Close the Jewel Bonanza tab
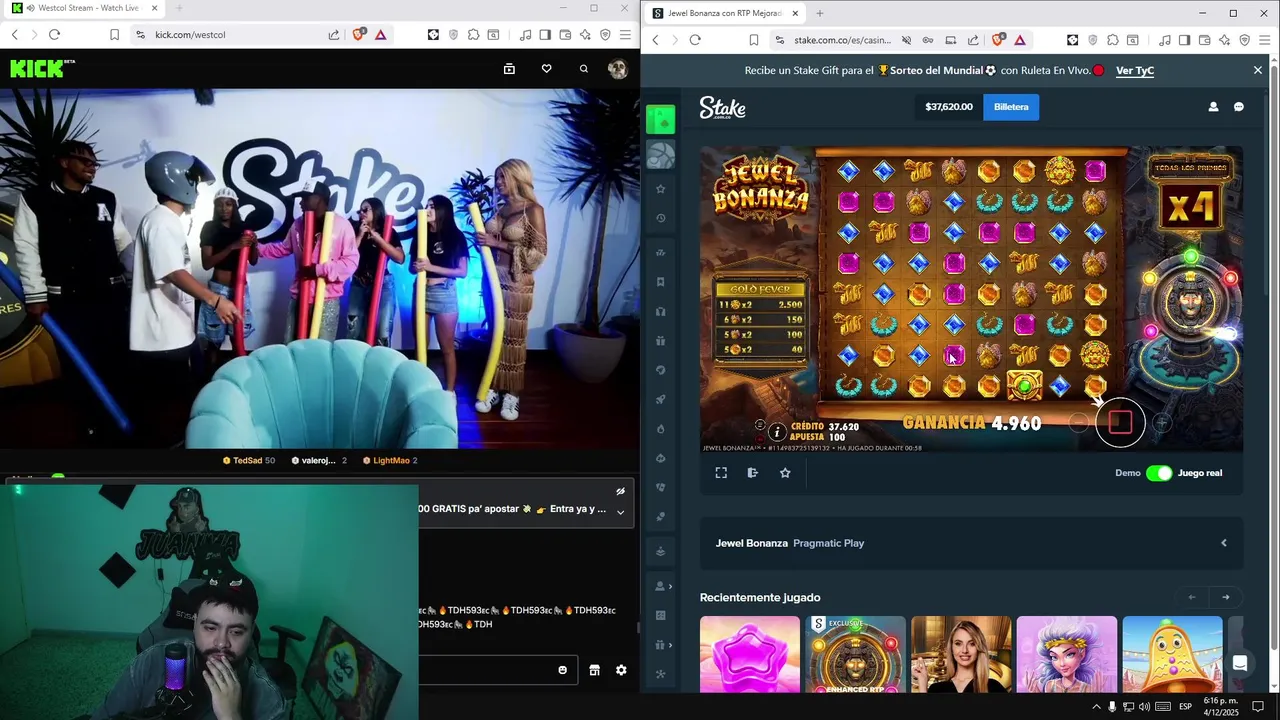 point(795,13)
